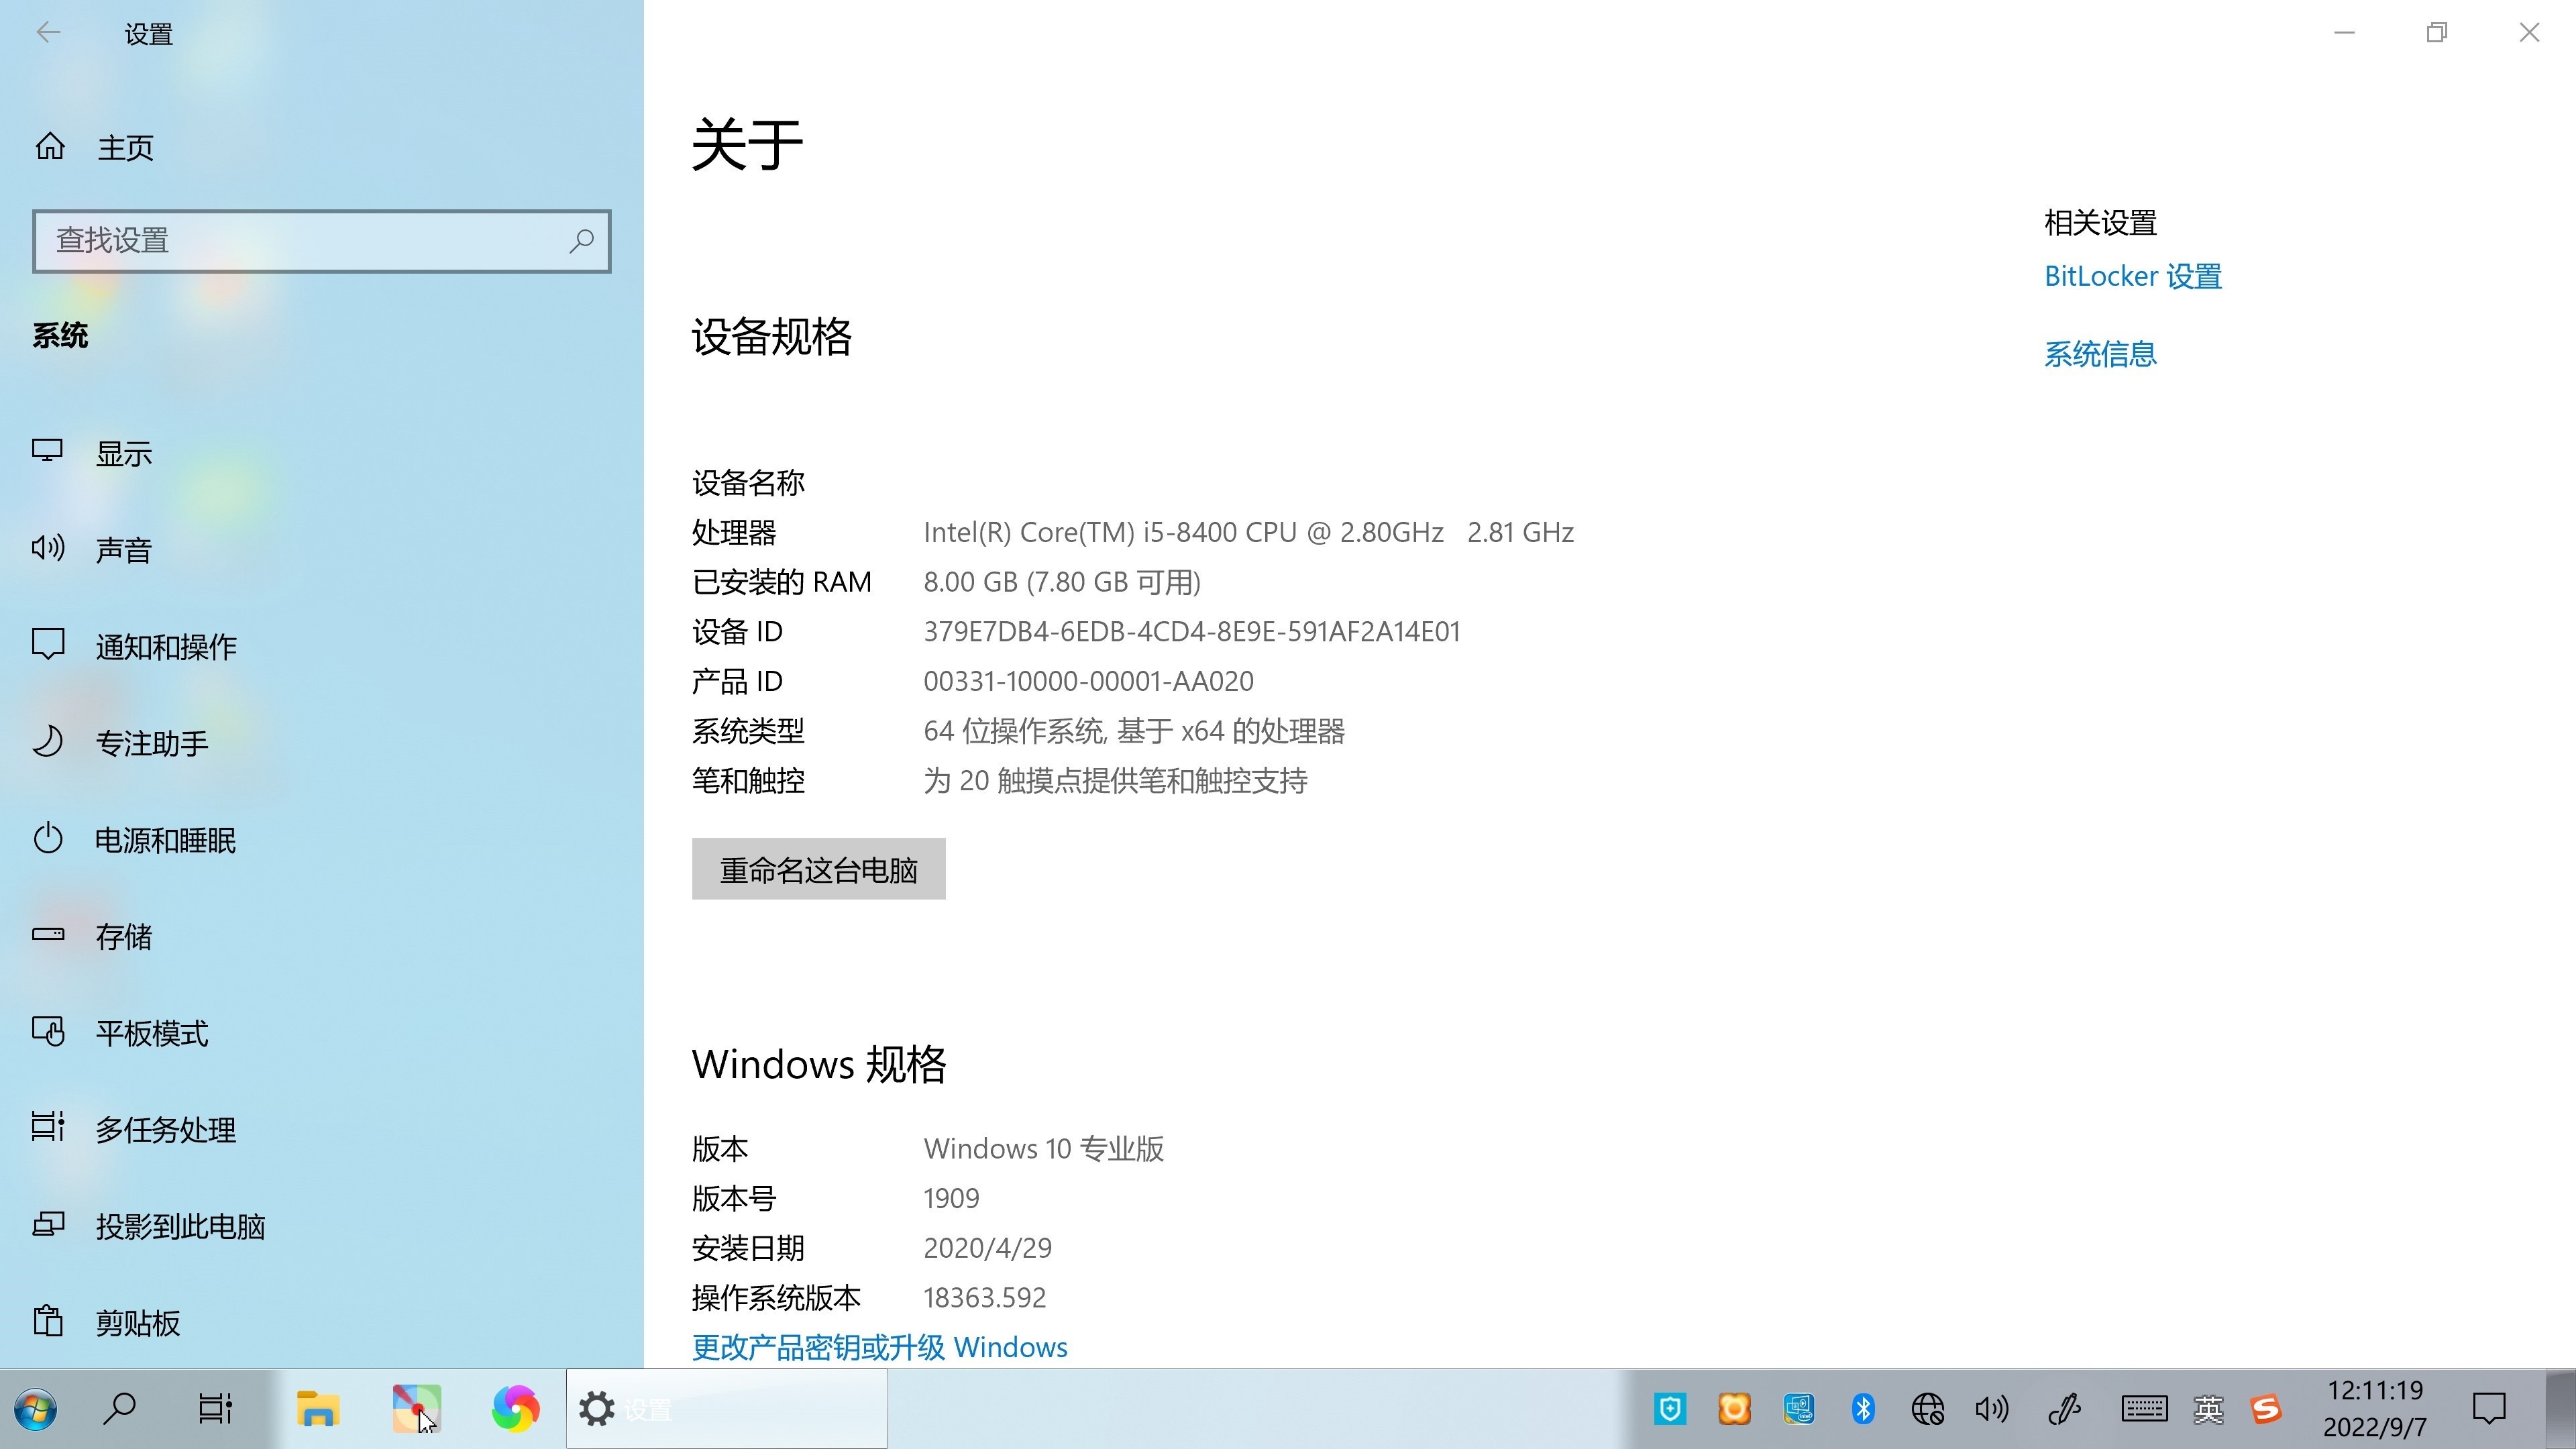Click the search magnifier in the settings box
2576x1449 pixels.
(581, 241)
